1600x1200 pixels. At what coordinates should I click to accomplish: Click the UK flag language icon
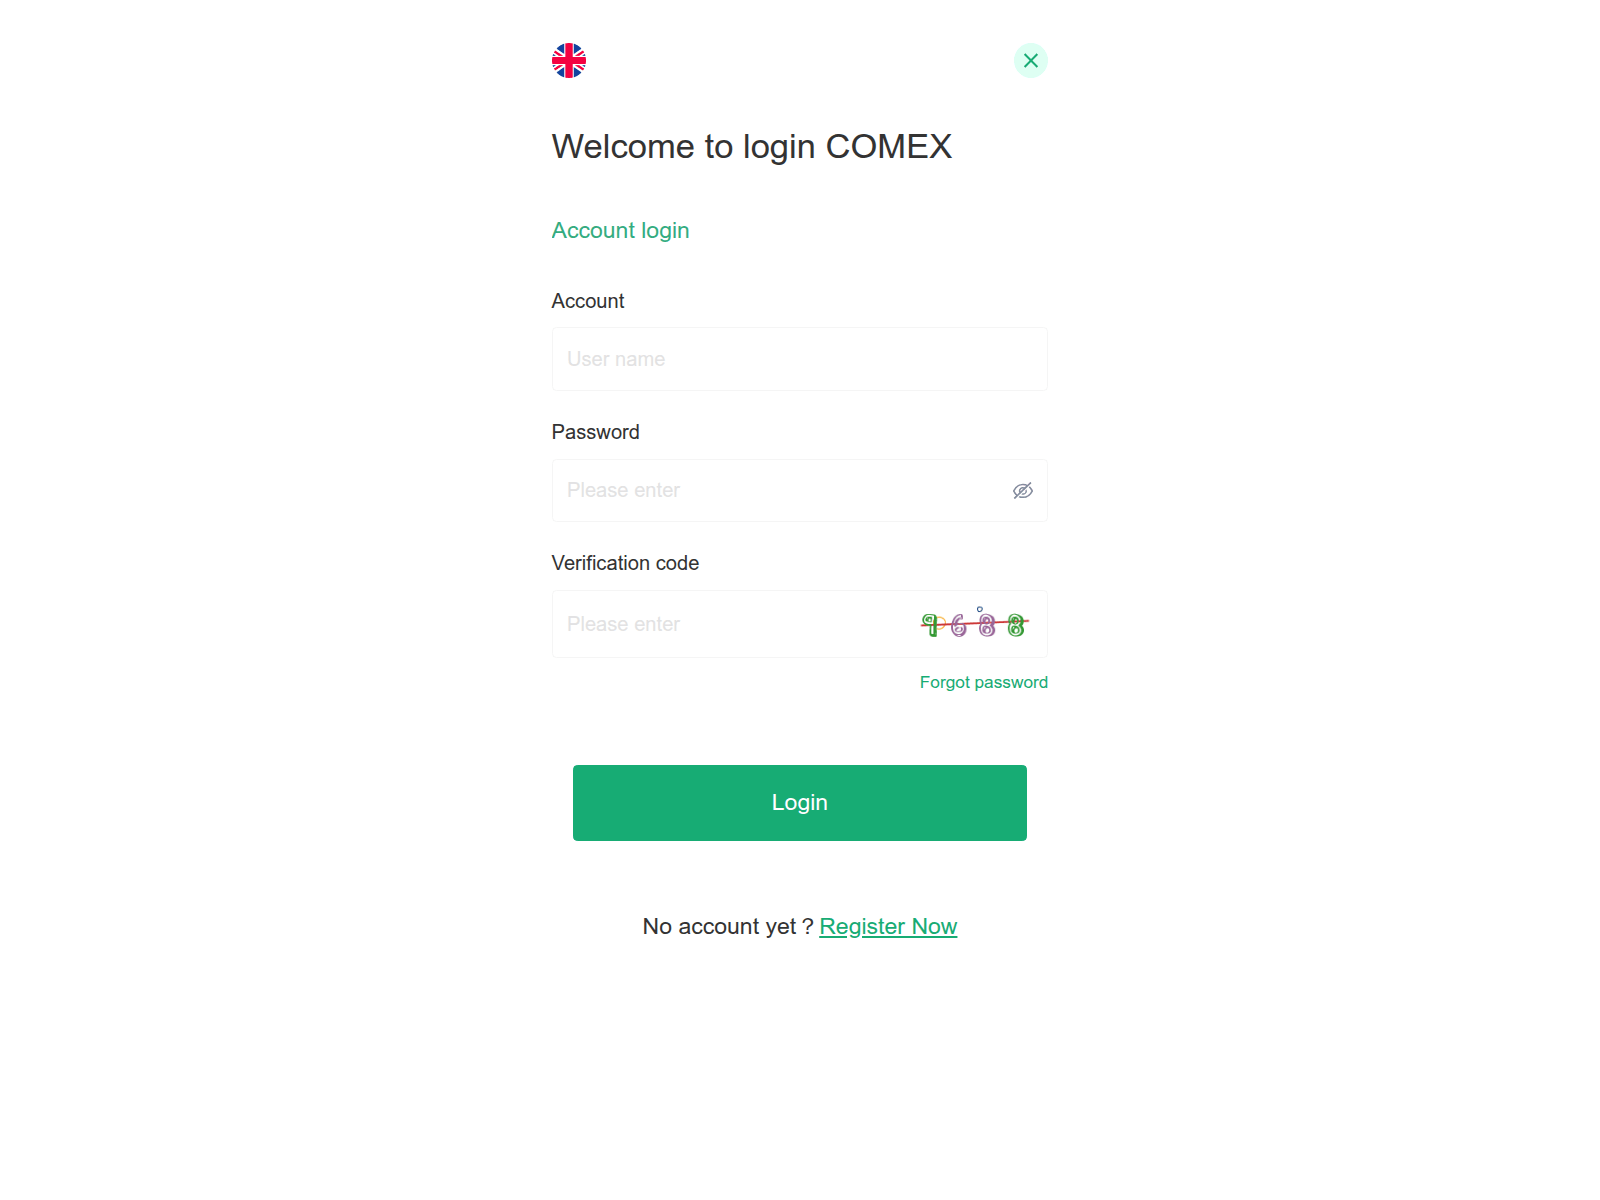(x=569, y=61)
